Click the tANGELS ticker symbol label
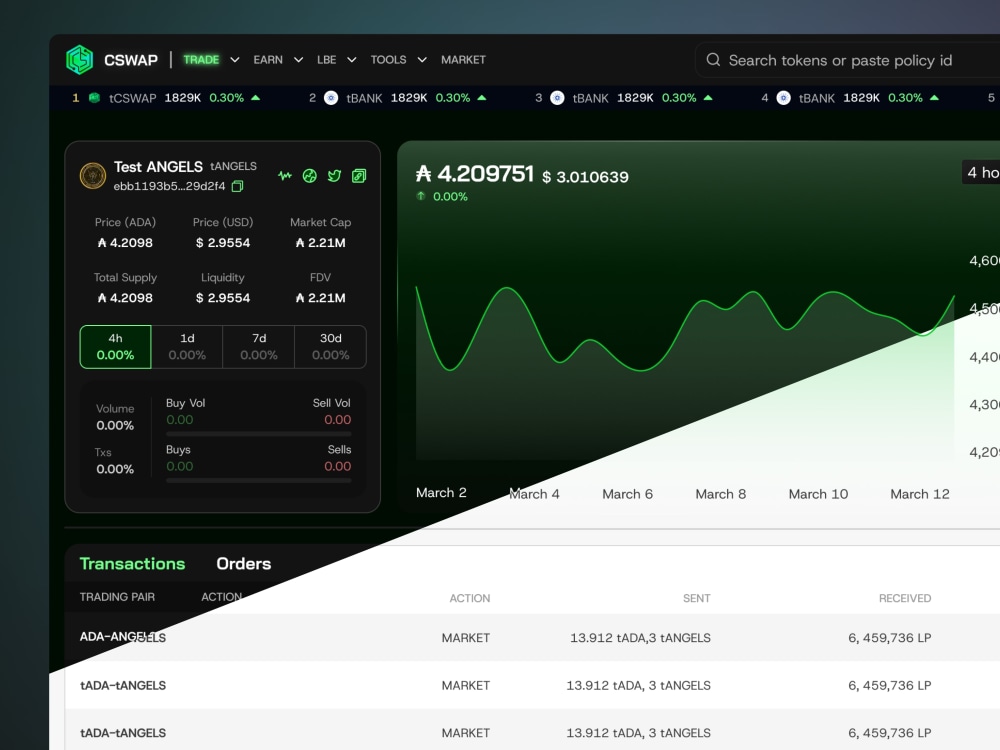 click(233, 166)
